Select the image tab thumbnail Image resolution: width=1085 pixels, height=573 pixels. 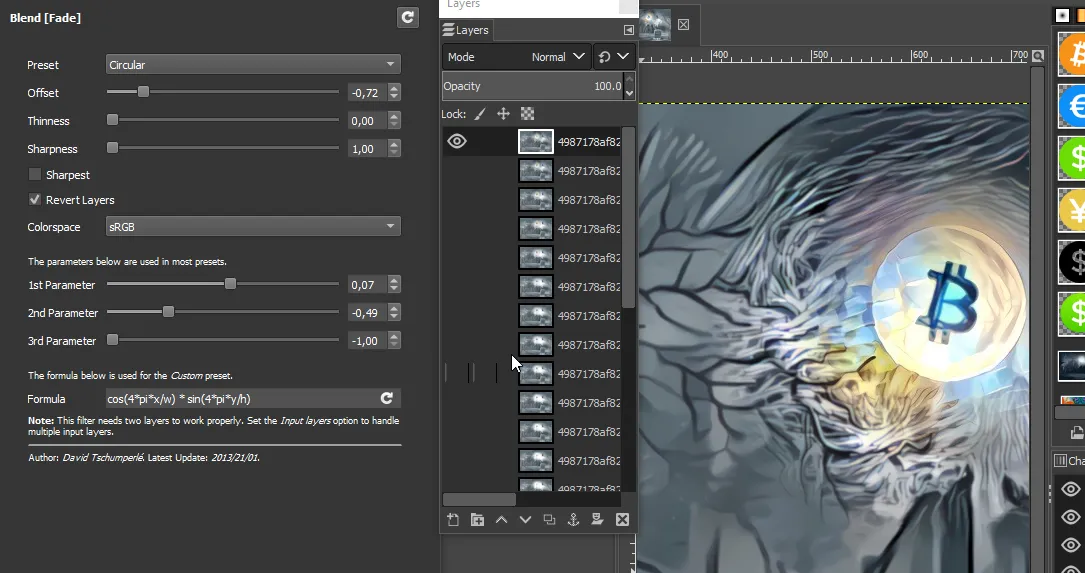pos(655,24)
